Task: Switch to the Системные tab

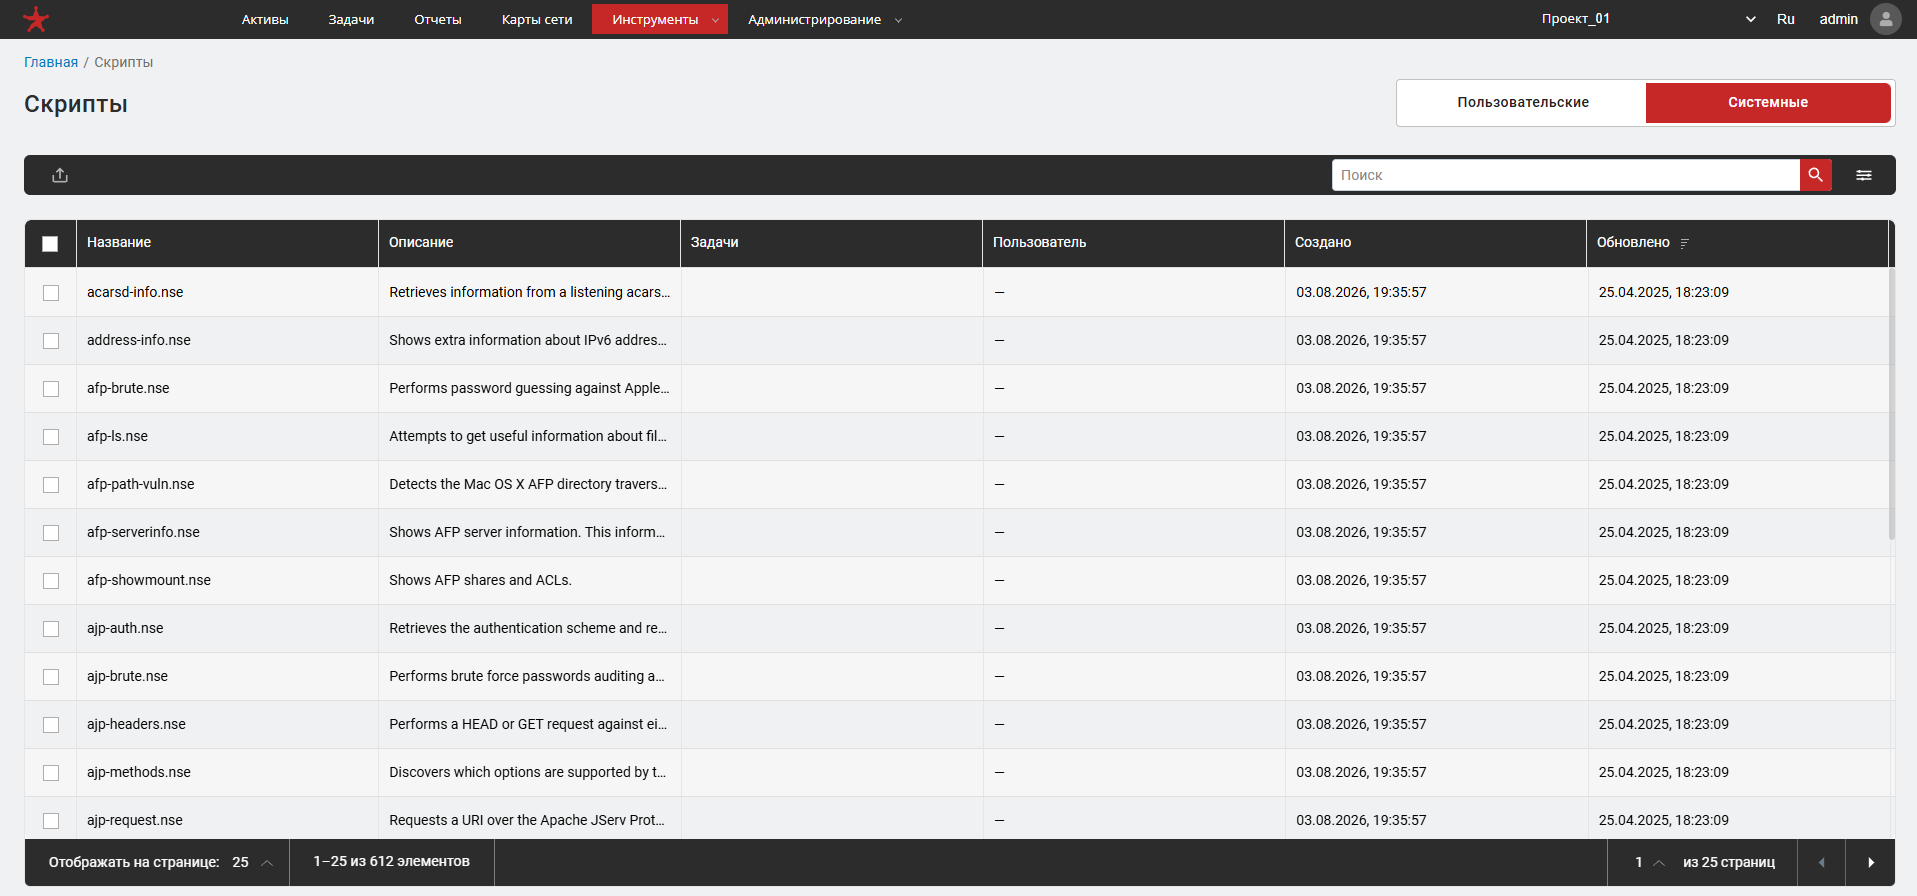Action: (1768, 102)
